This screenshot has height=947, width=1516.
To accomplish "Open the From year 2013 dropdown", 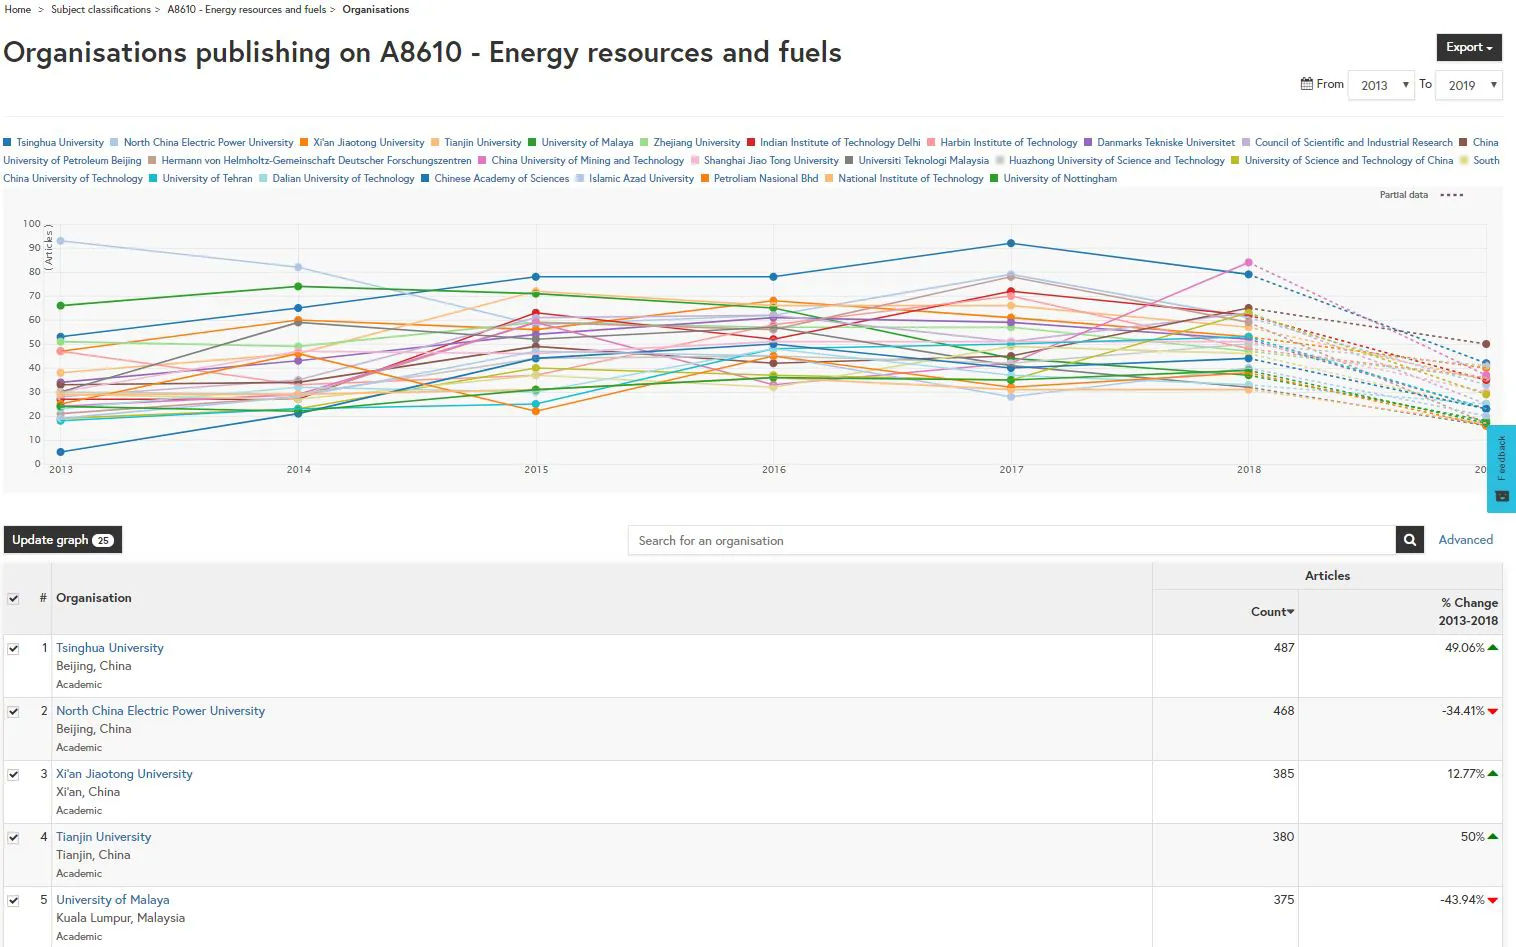I will pos(1380,85).
